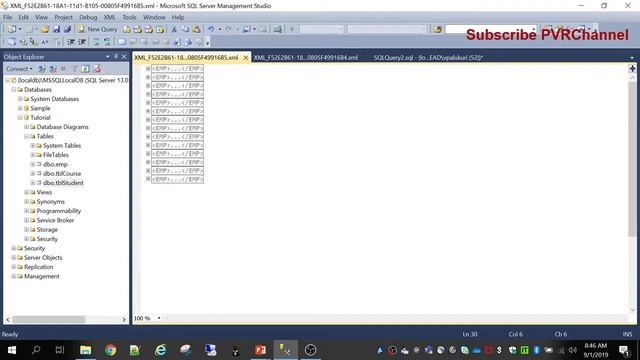Click the Decrease Indent icon
The width and height of the screenshot is (640, 360).
tap(71, 42)
